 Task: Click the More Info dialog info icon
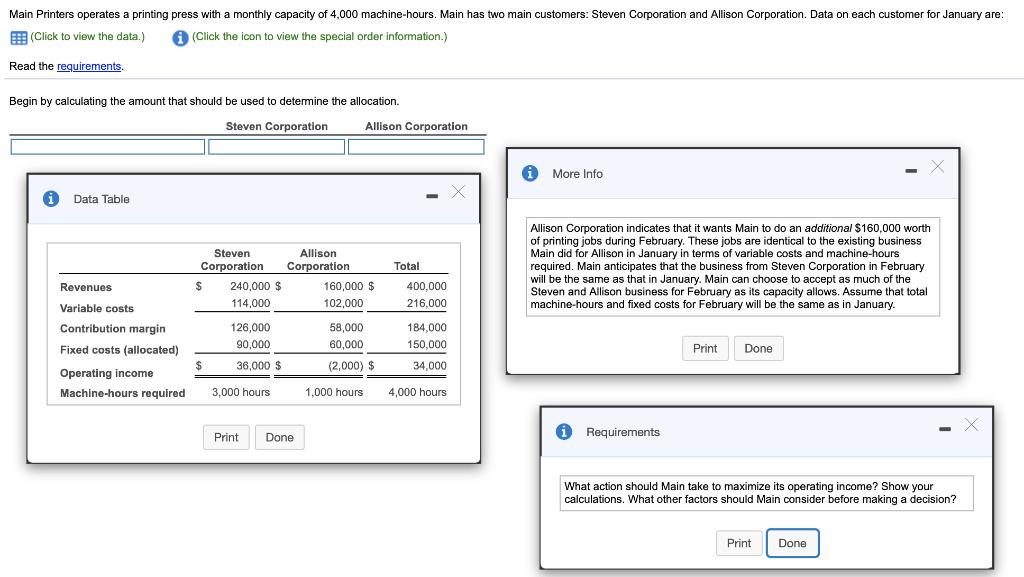click(530, 173)
